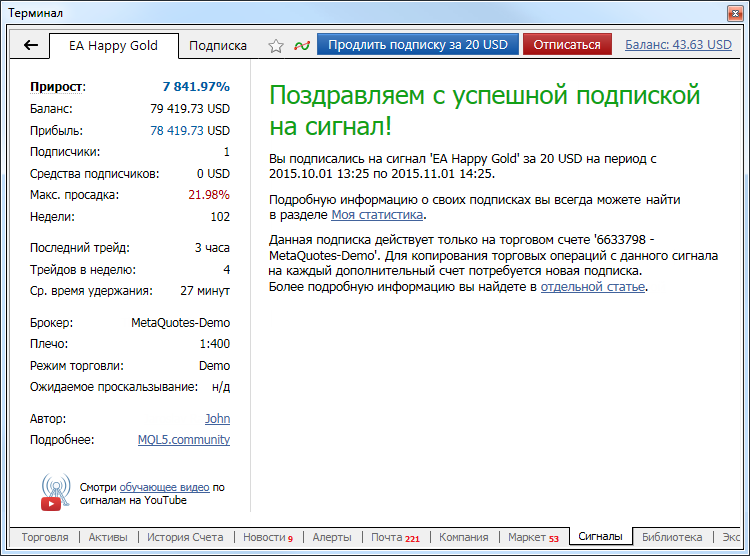
Task: Open the Новости tab
Action: click(x=268, y=537)
